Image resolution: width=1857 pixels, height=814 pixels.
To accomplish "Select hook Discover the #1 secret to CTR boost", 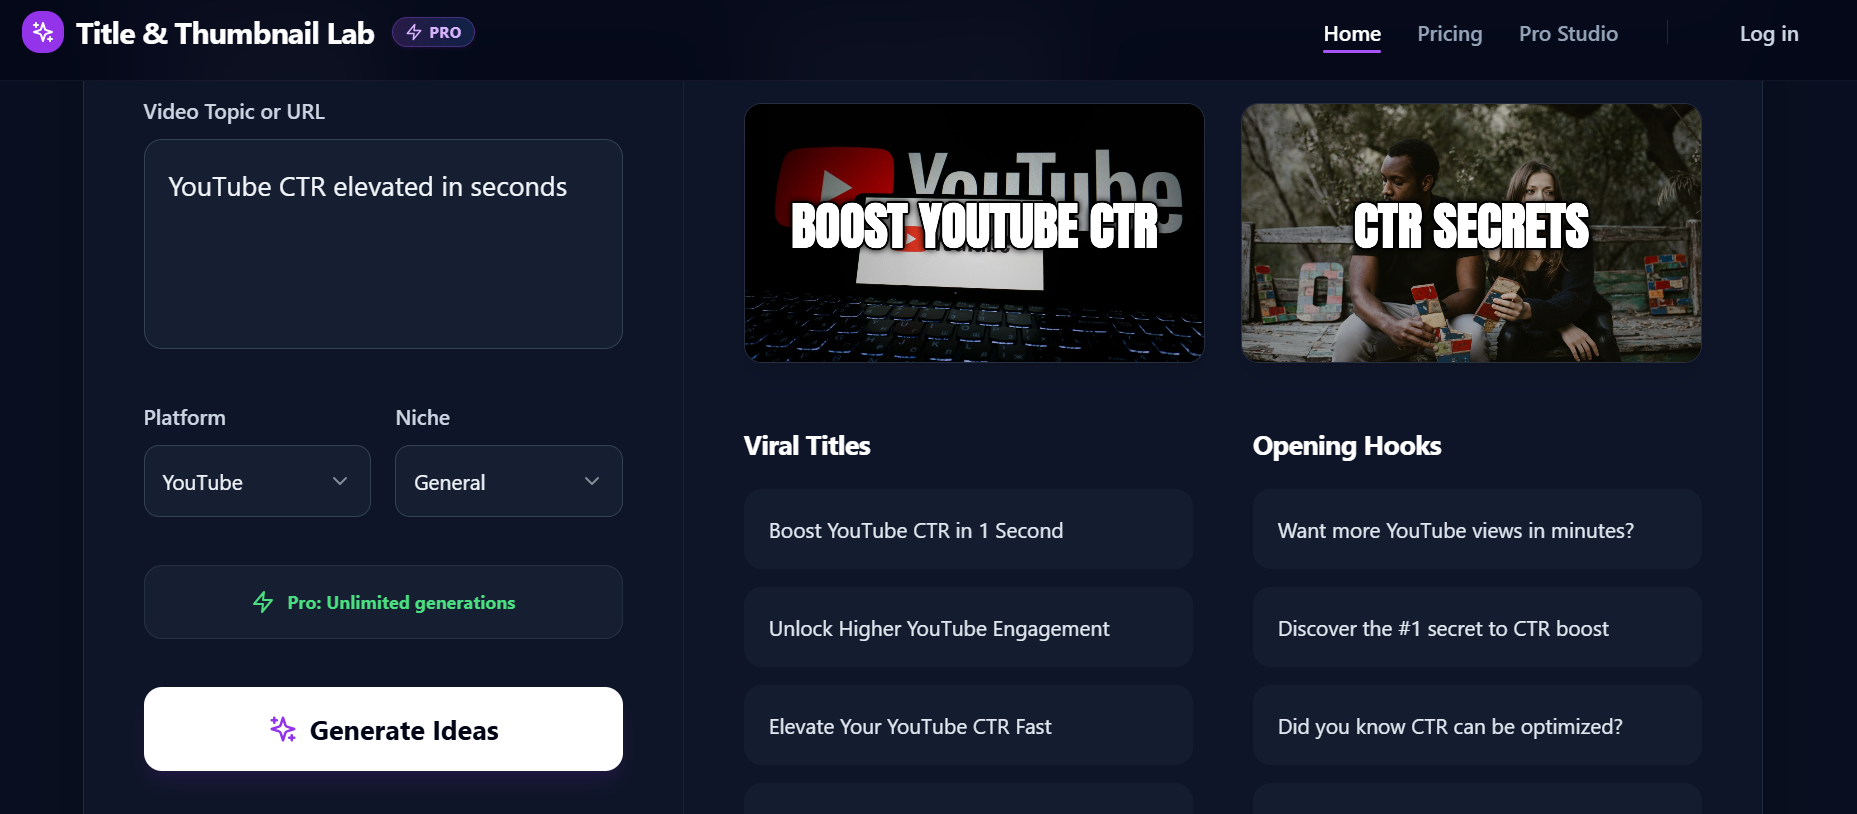I will (1477, 628).
